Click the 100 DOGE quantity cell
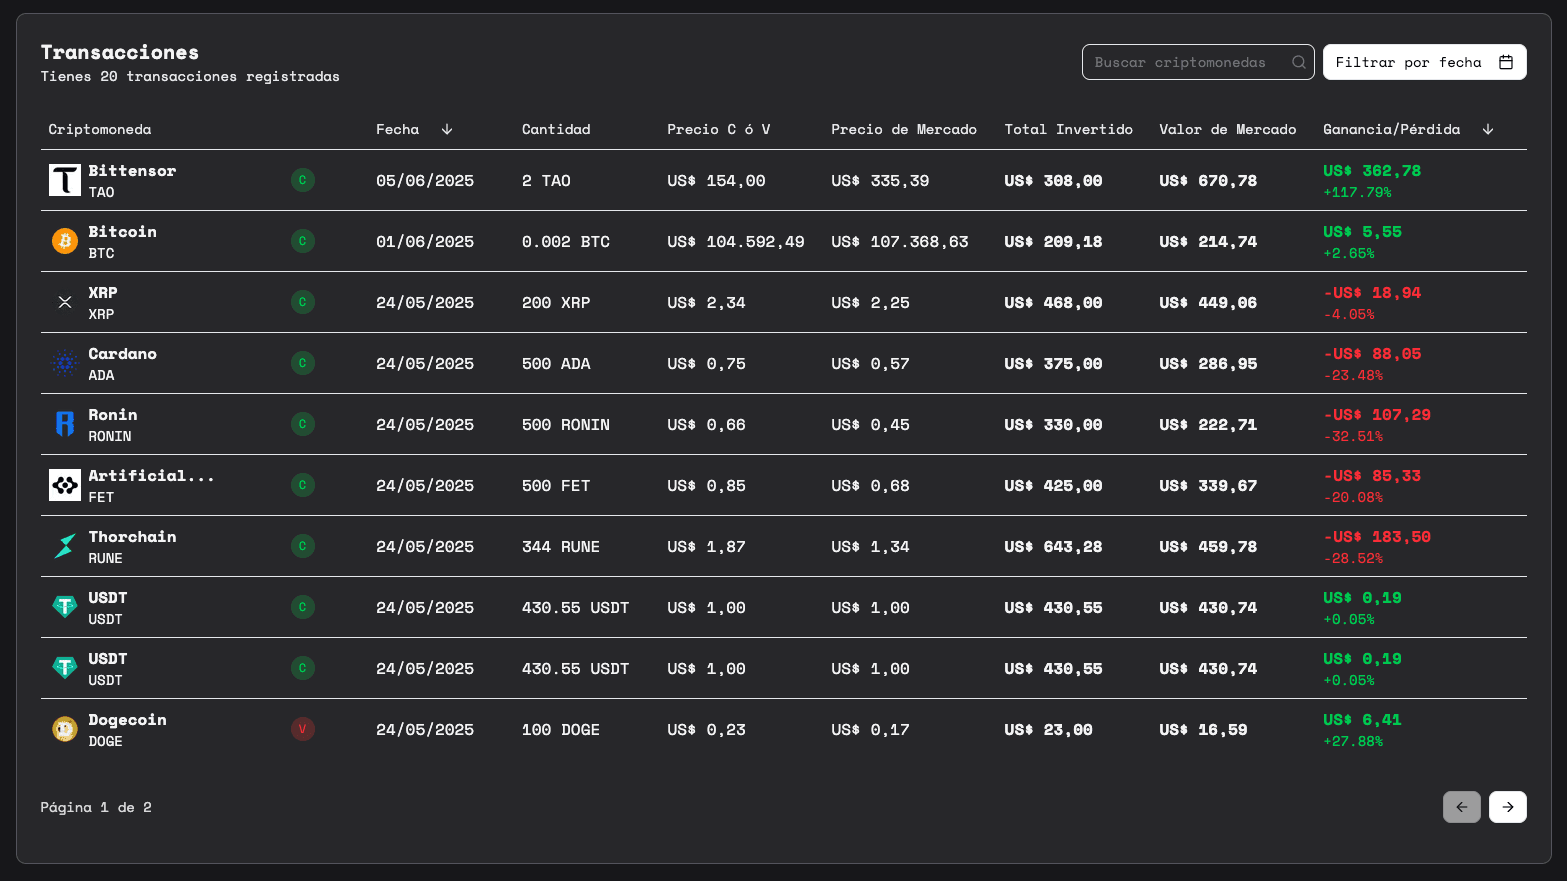Screen dimensions: 1567x881 561,730
